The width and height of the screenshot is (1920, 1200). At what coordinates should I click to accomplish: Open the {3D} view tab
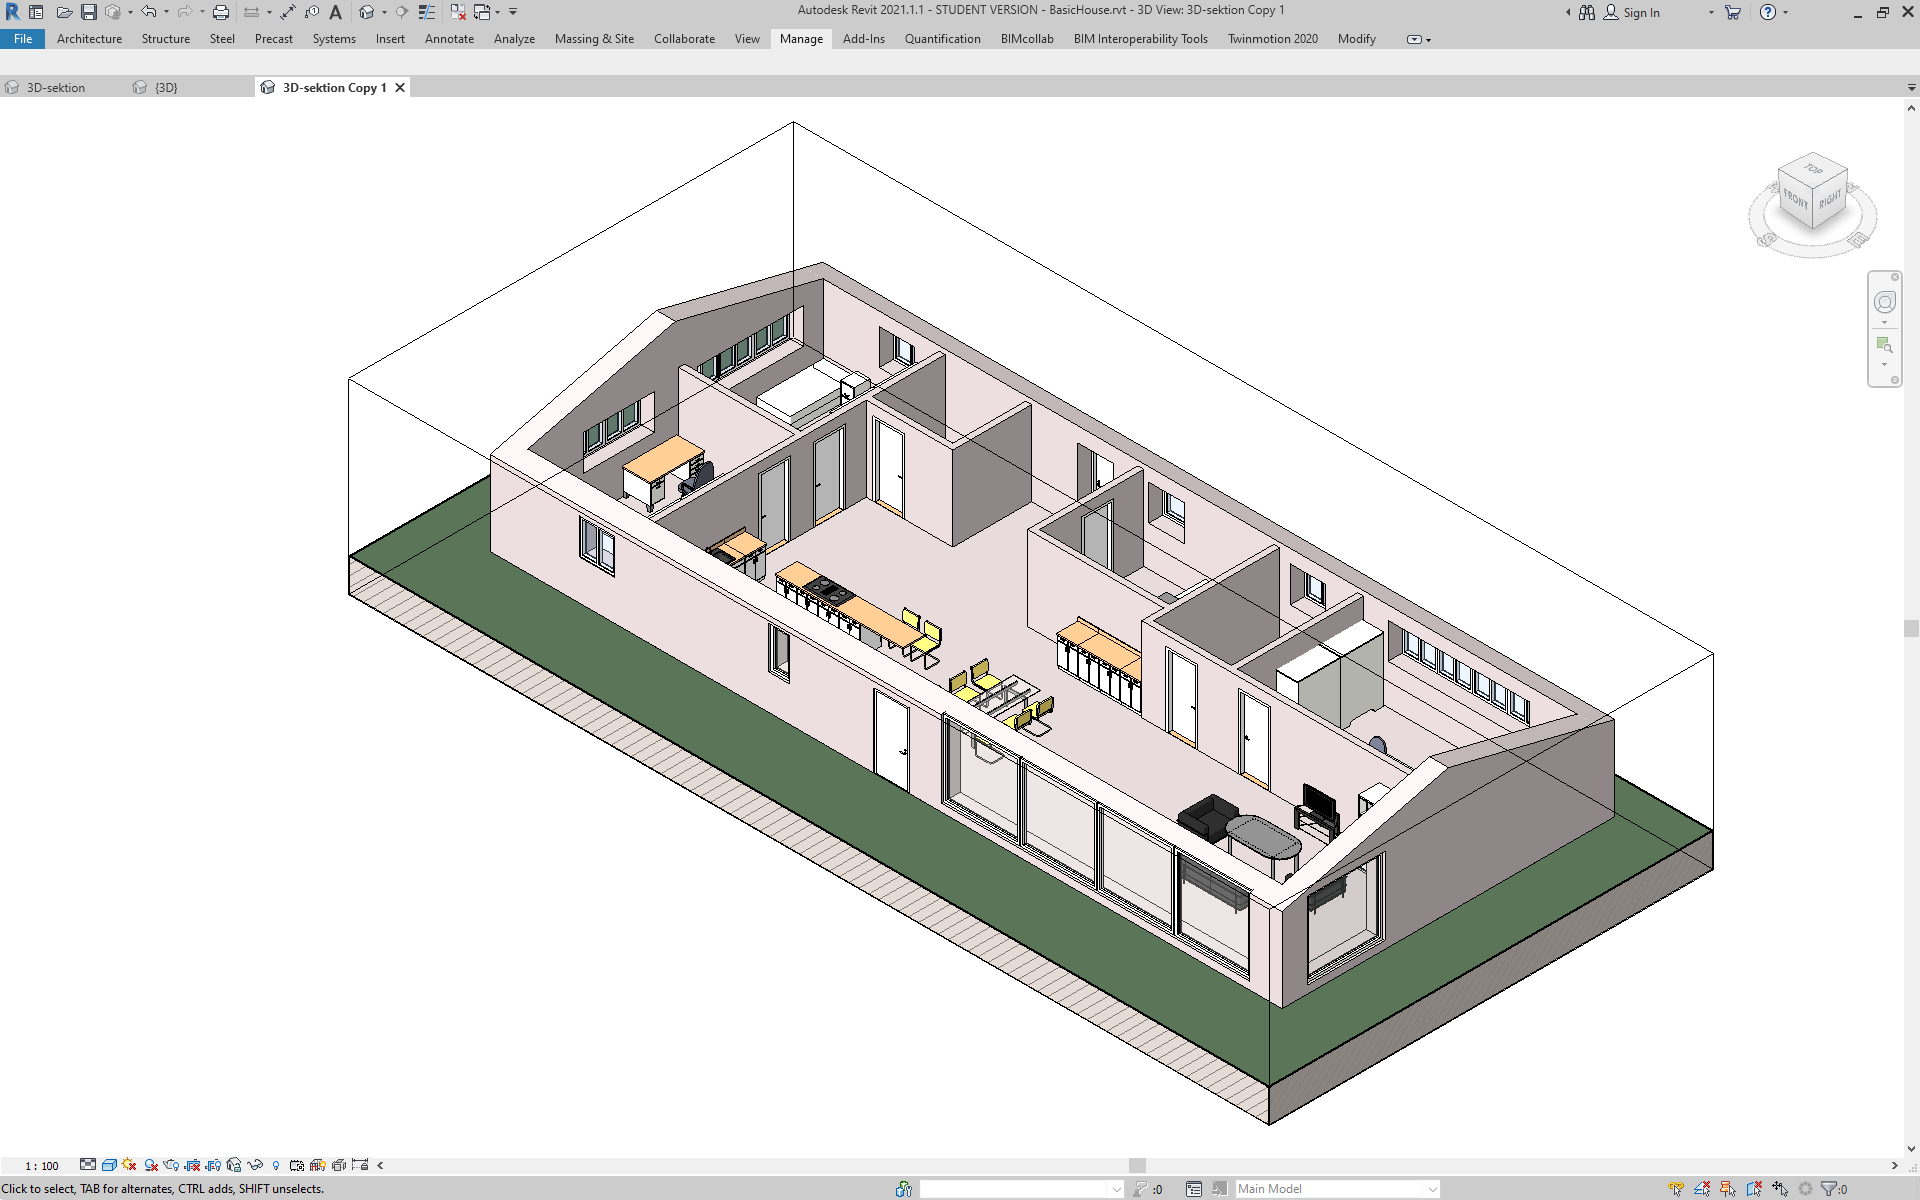(165, 87)
